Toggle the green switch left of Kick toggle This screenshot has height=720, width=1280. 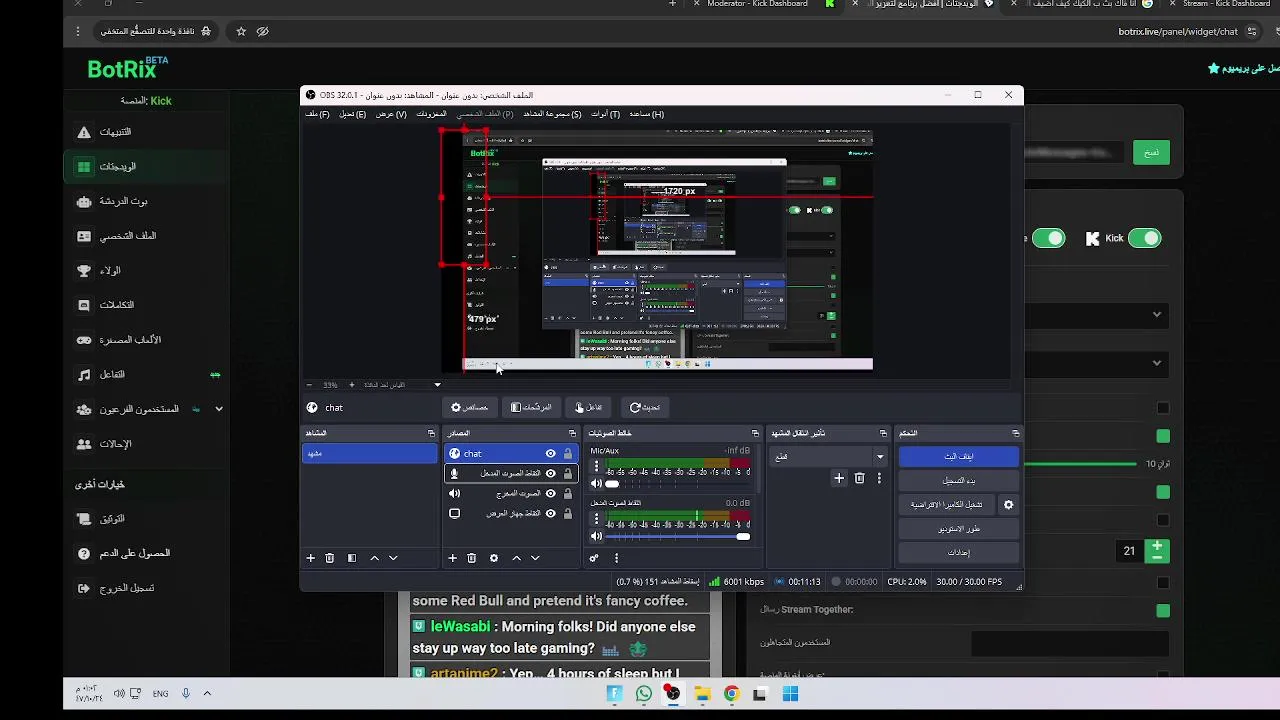tap(1049, 238)
